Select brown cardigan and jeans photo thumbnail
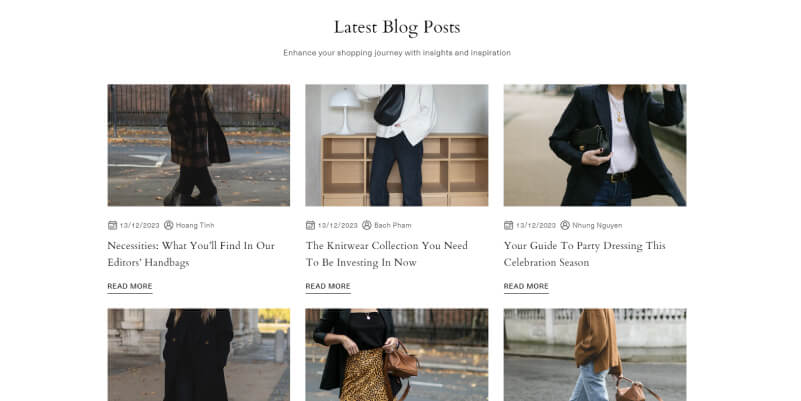Viewport: 801px width, 401px height. [595, 355]
